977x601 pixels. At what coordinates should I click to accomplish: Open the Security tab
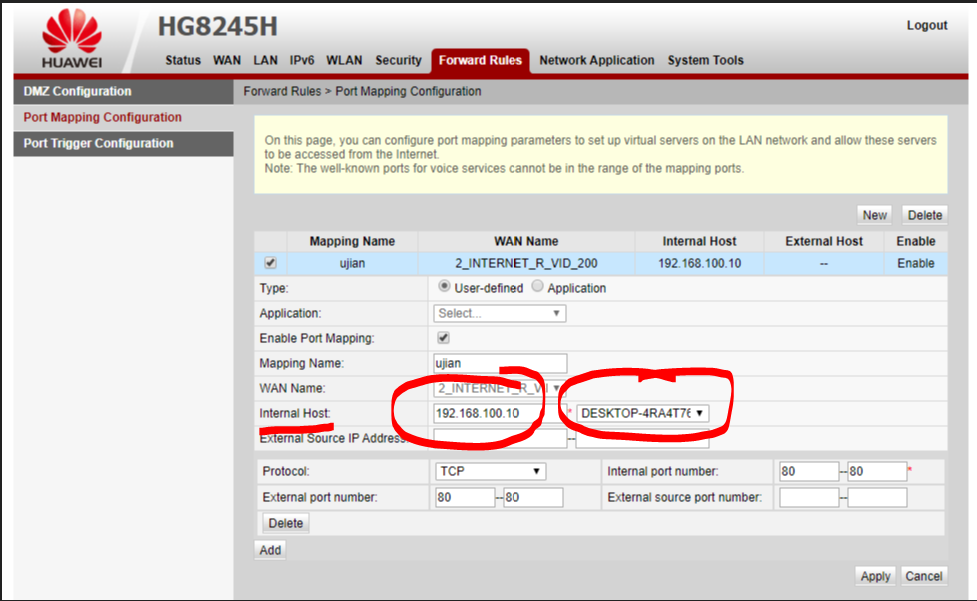tap(398, 60)
